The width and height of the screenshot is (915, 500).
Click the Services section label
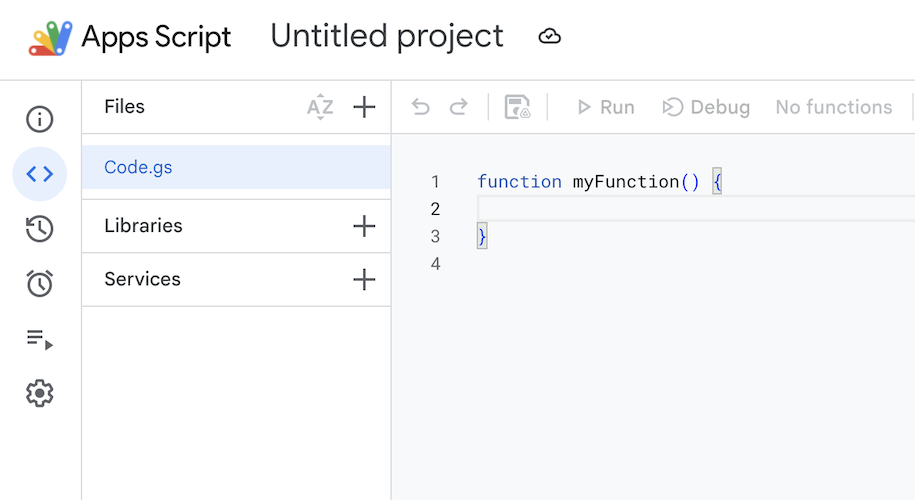[142, 279]
